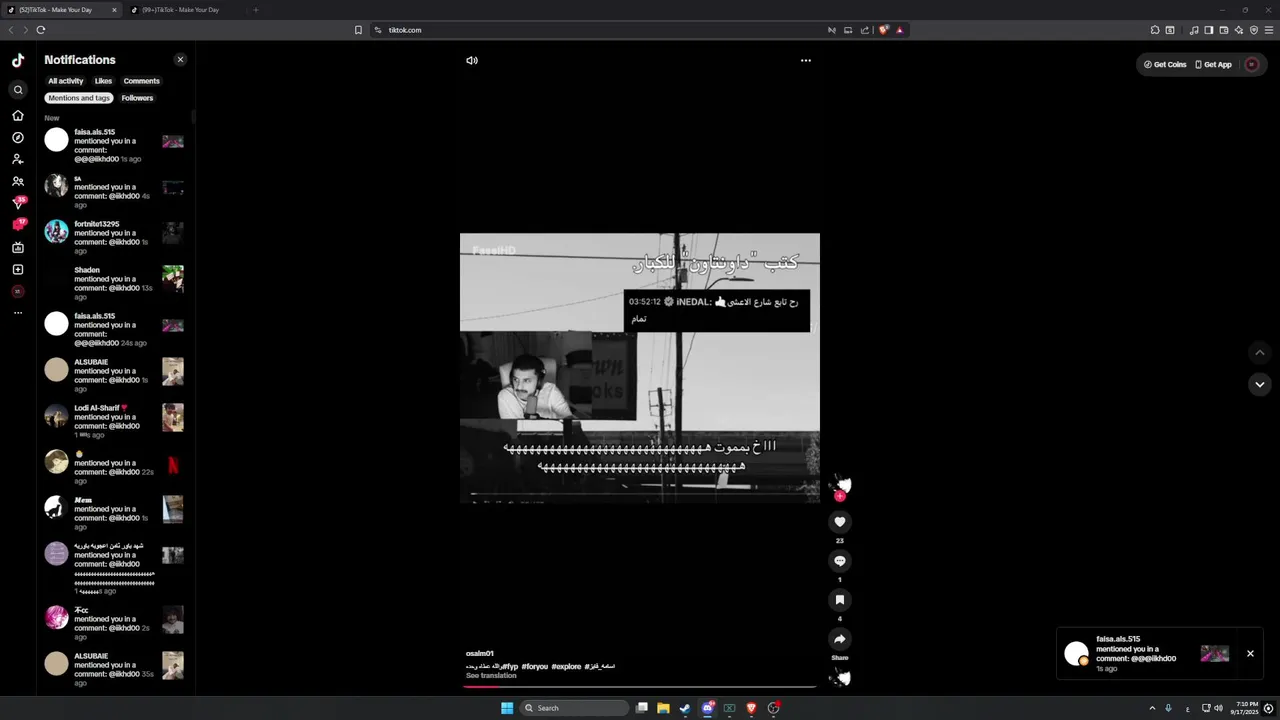Open the osalm01 creator profile link

point(480,653)
